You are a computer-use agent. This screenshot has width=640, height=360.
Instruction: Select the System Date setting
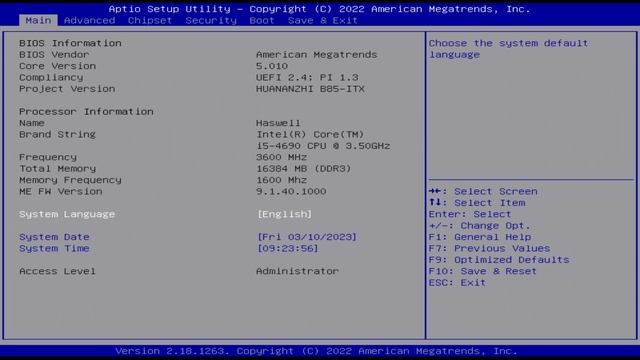[54, 237]
